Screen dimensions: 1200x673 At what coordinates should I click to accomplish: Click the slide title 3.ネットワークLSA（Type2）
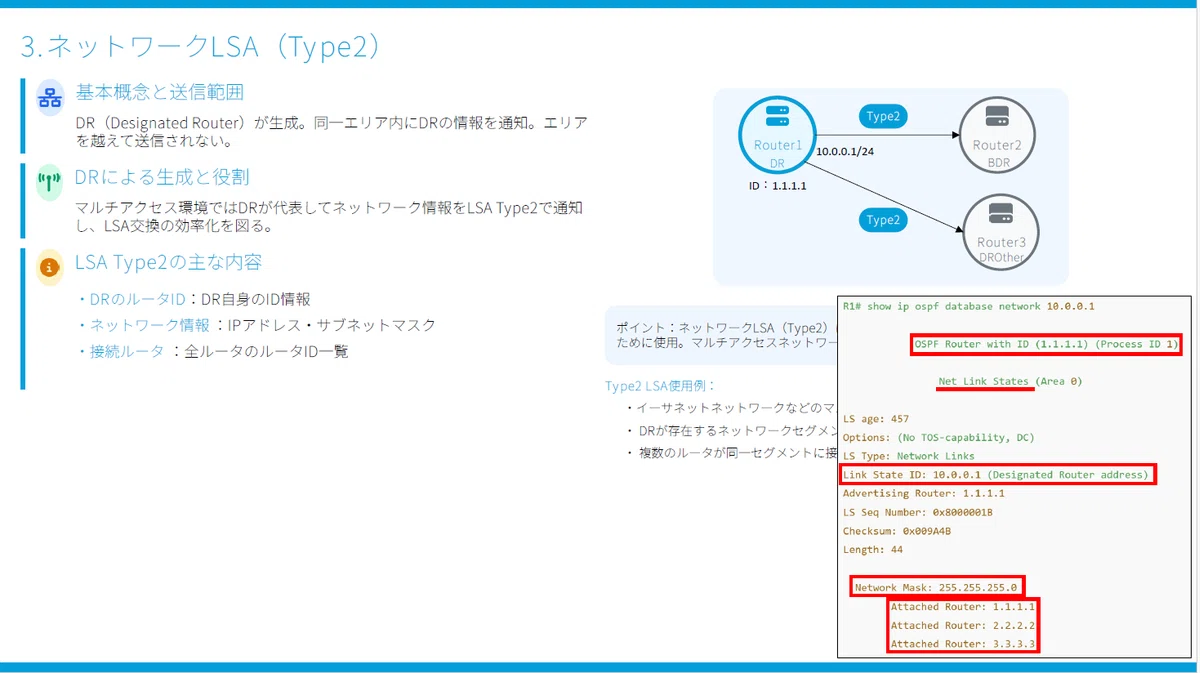201,46
